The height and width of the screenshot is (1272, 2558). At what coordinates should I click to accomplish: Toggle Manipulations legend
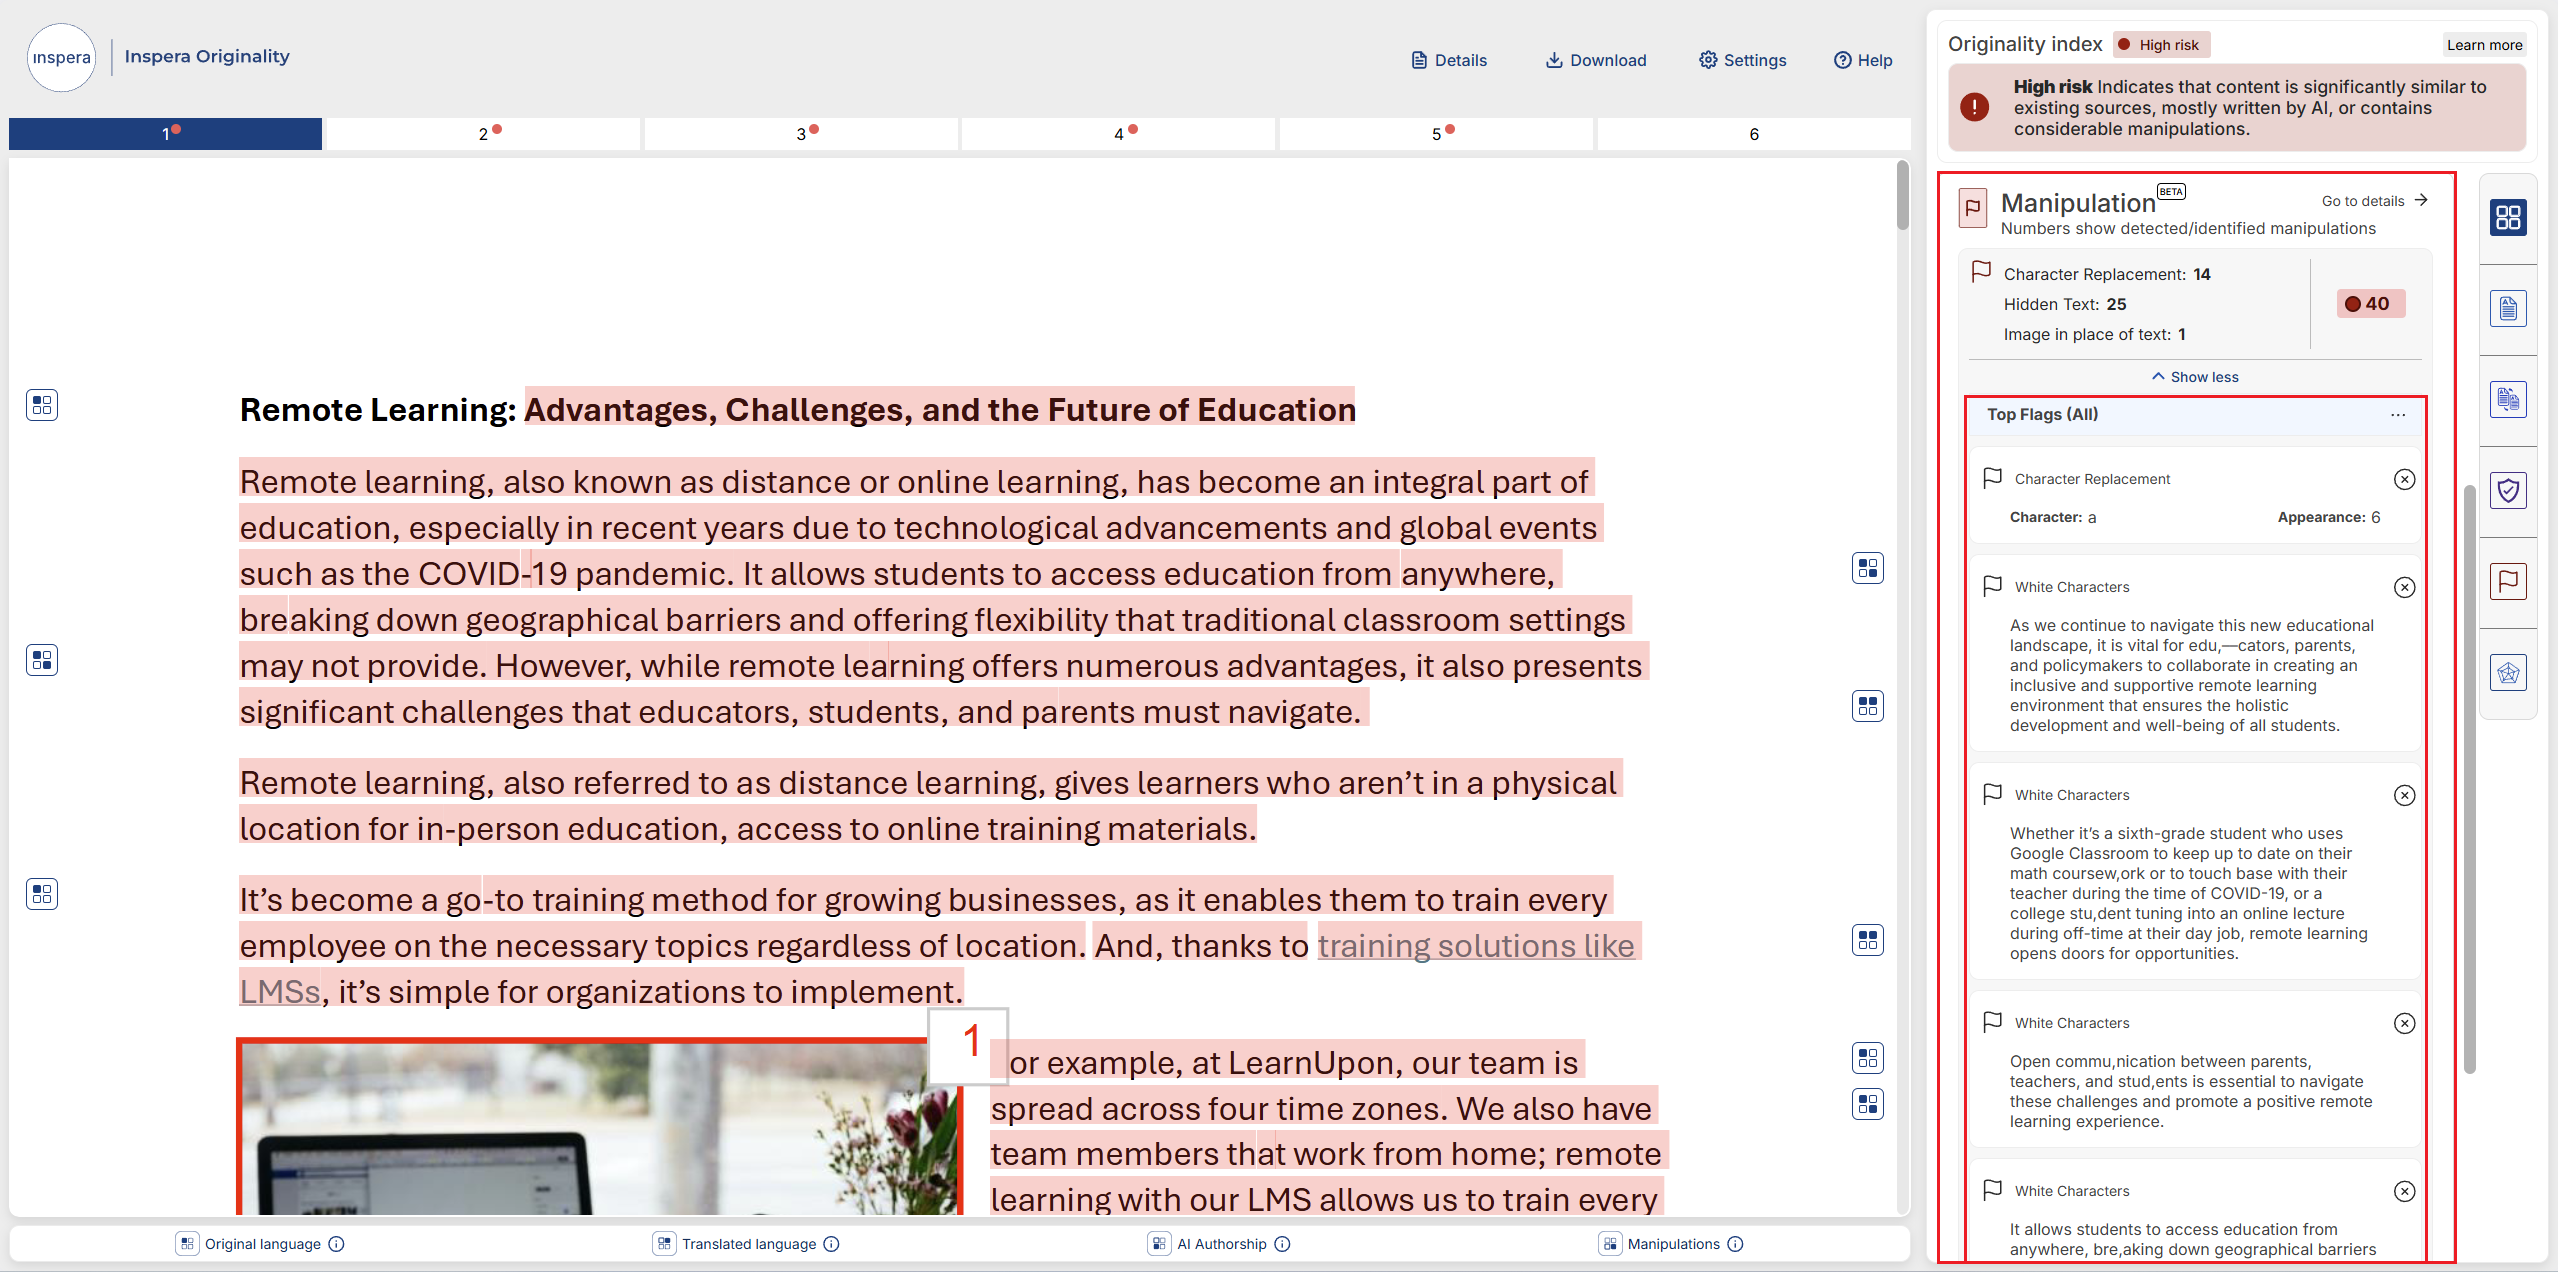(x=1610, y=1244)
